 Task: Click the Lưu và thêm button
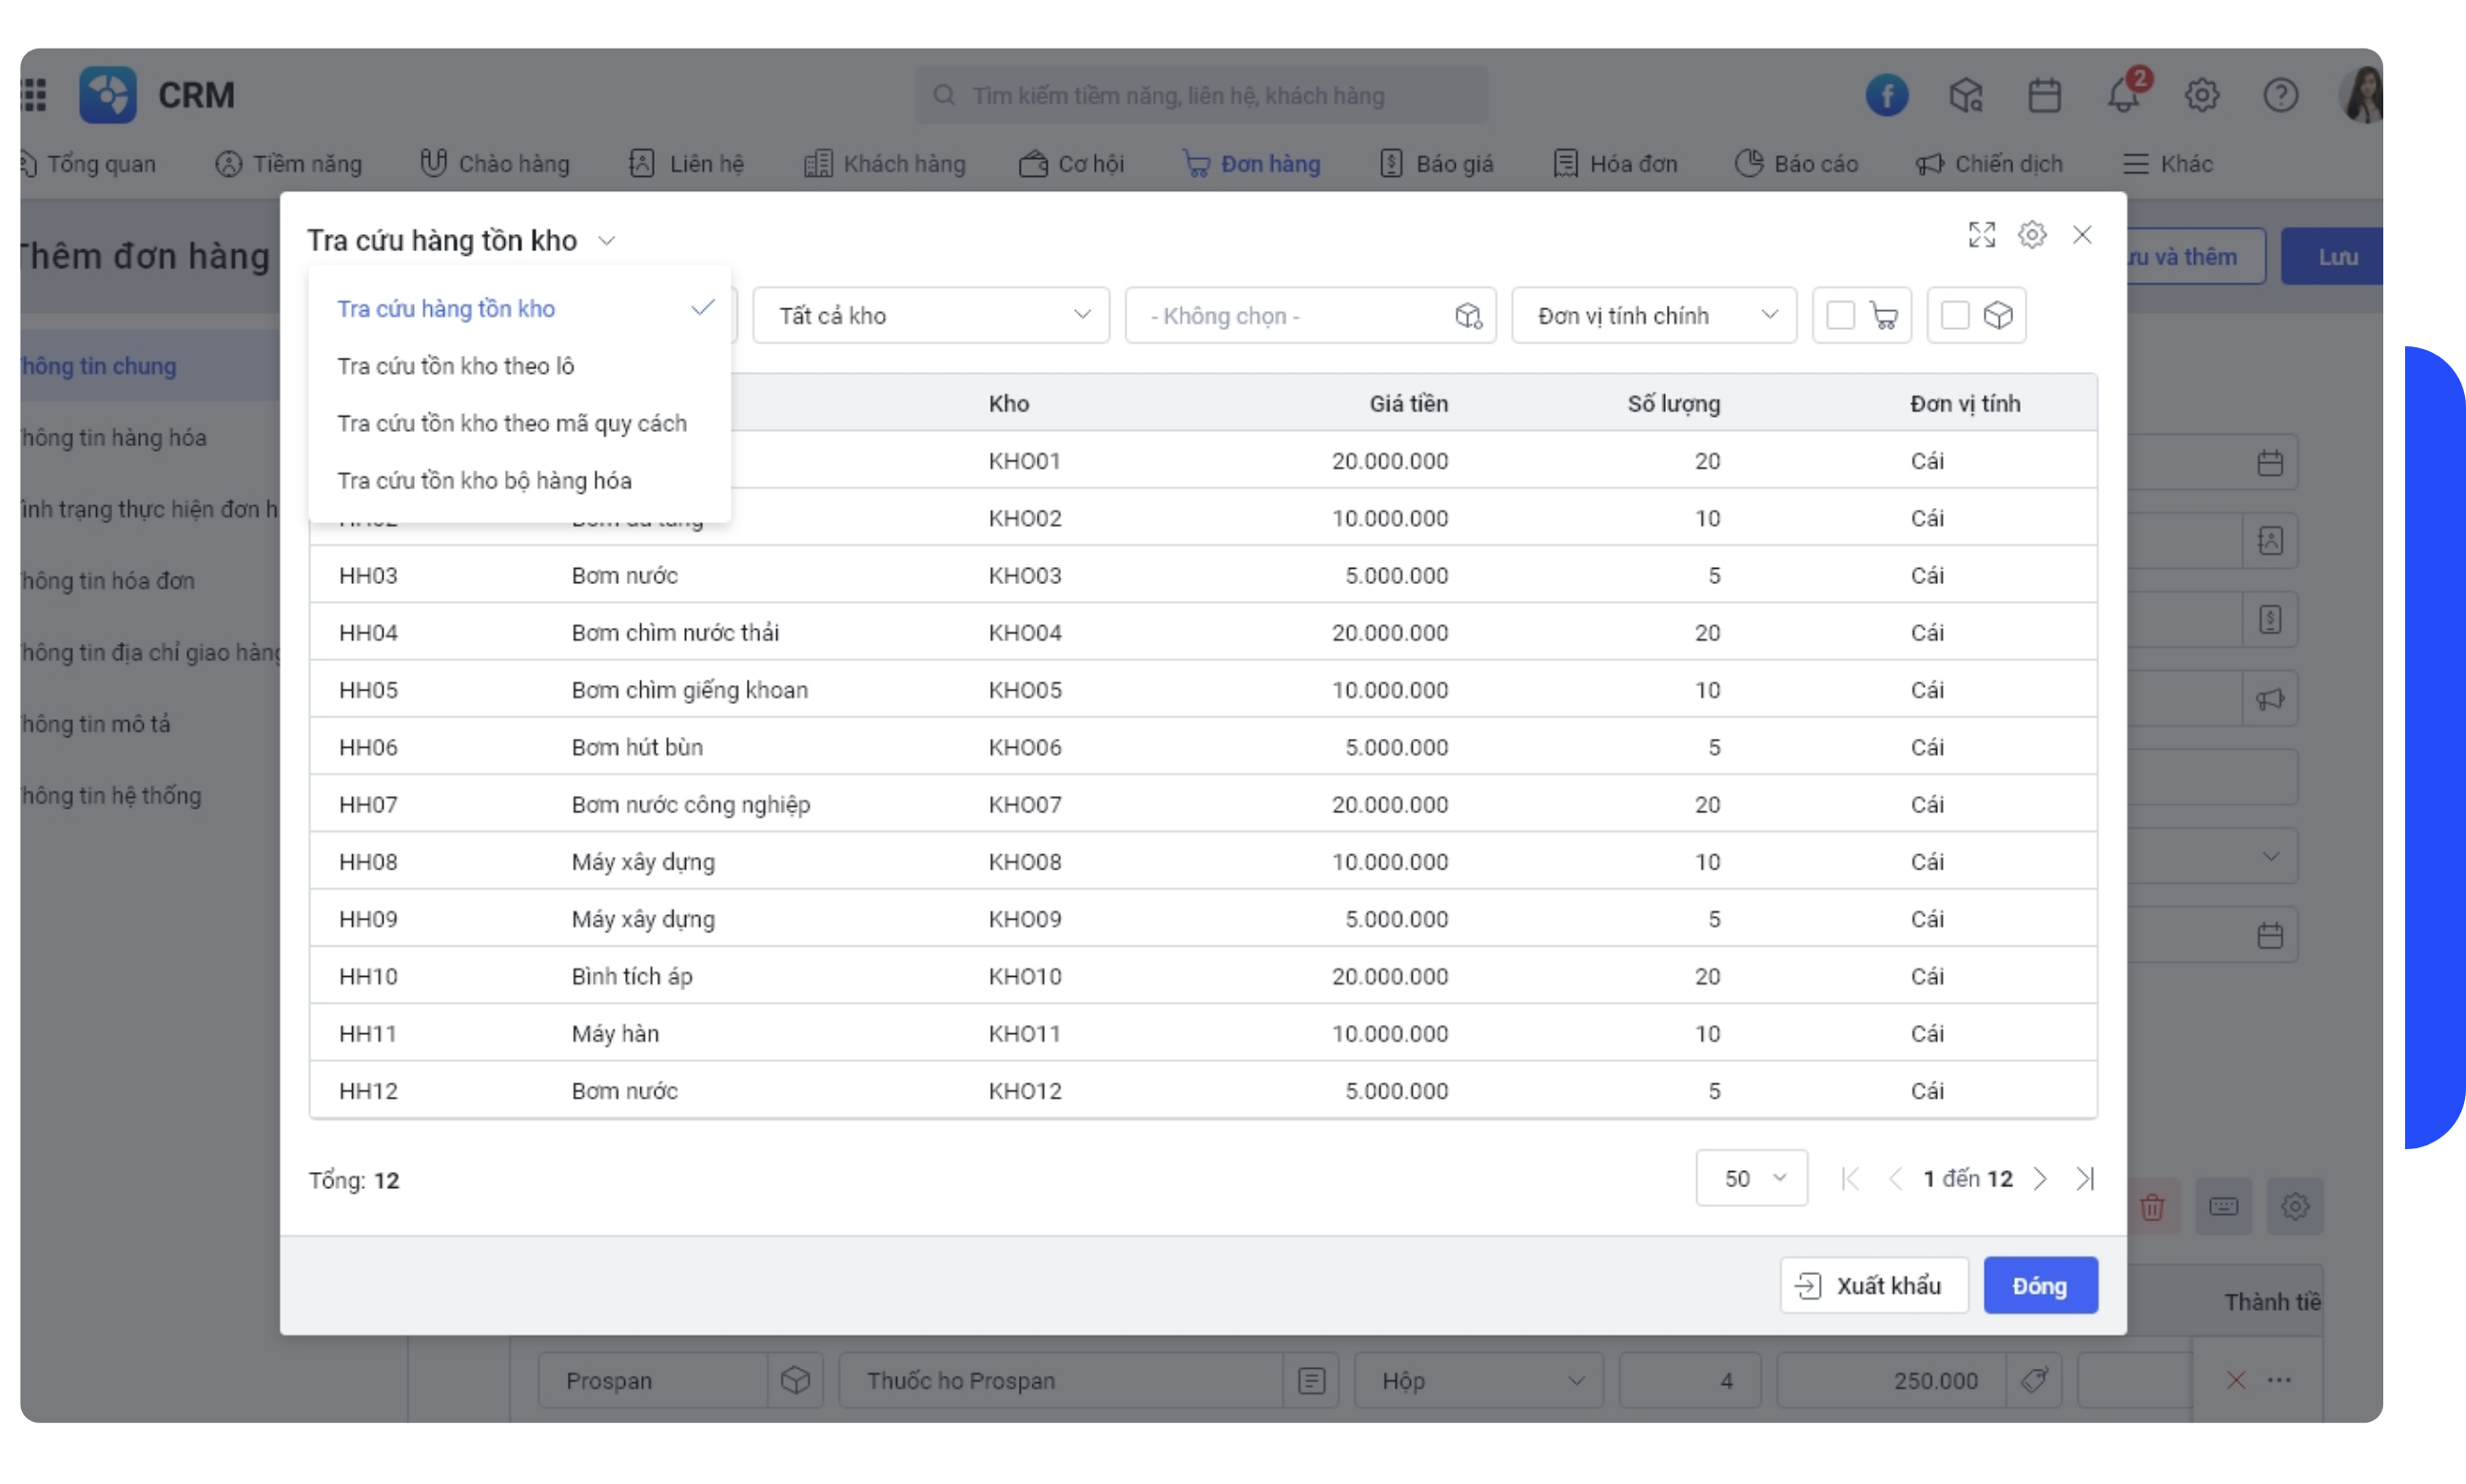pyautogui.click(x=2195, y=257)
